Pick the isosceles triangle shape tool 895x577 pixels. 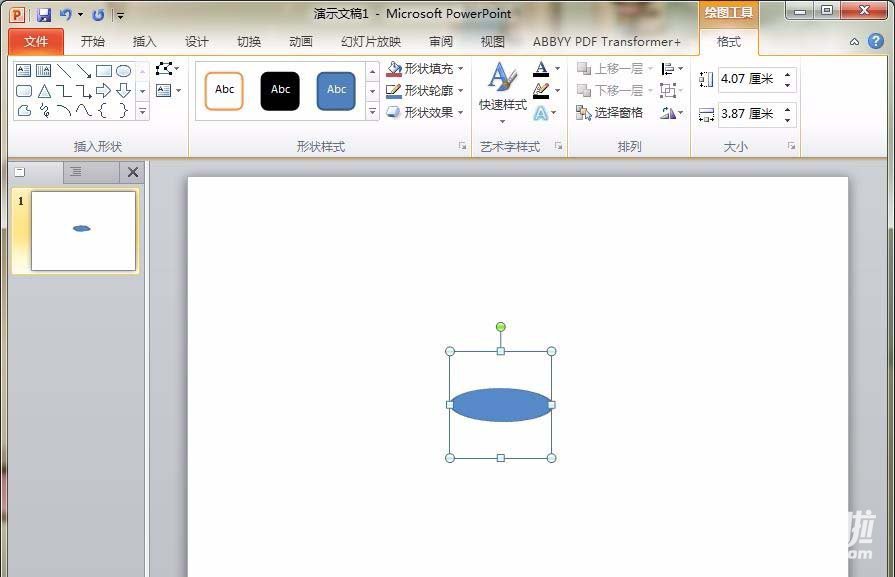pos(44,91)
